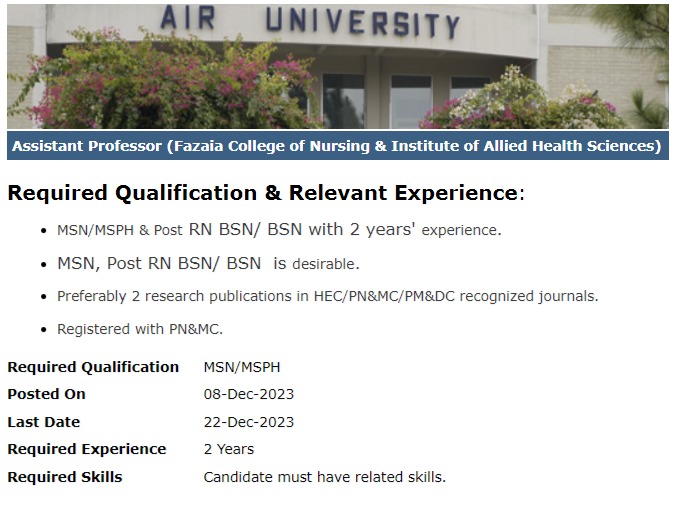Viewport: 676px width, 511px height.
Task: Click the bold 'Required Qualification' field label
Action: (93, 367)
